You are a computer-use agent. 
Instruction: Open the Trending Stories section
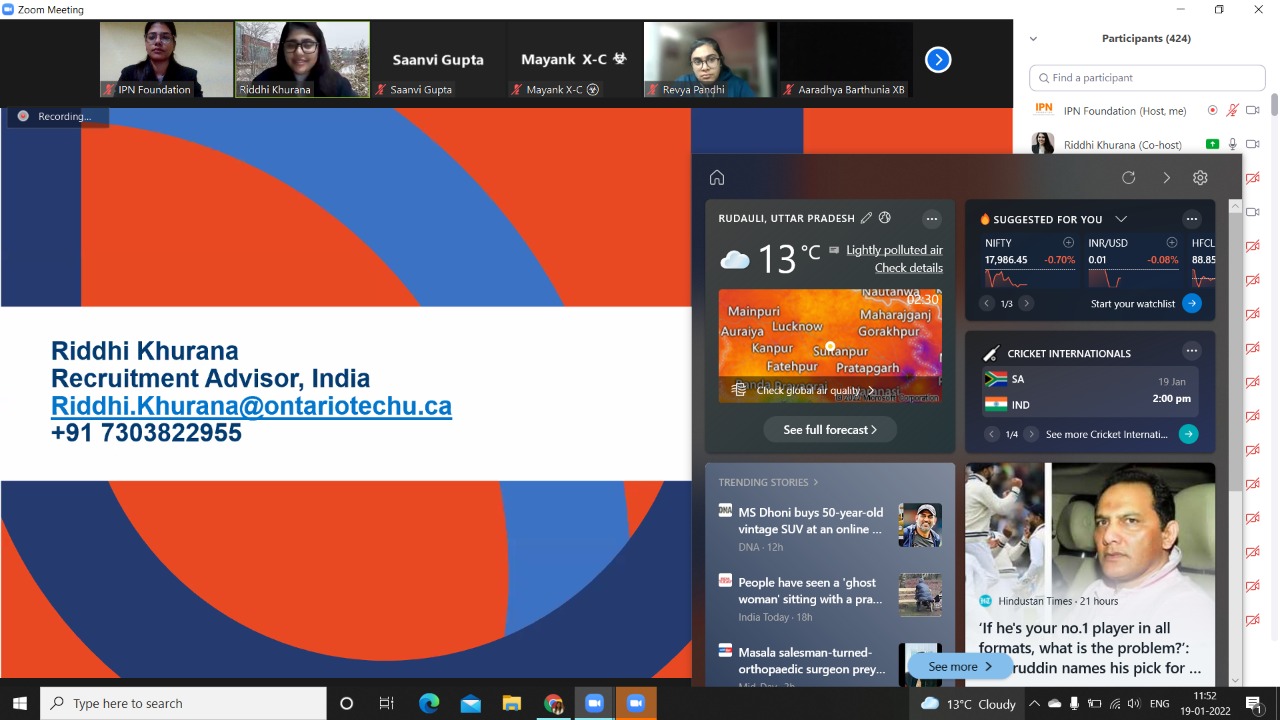coord(767,482)
